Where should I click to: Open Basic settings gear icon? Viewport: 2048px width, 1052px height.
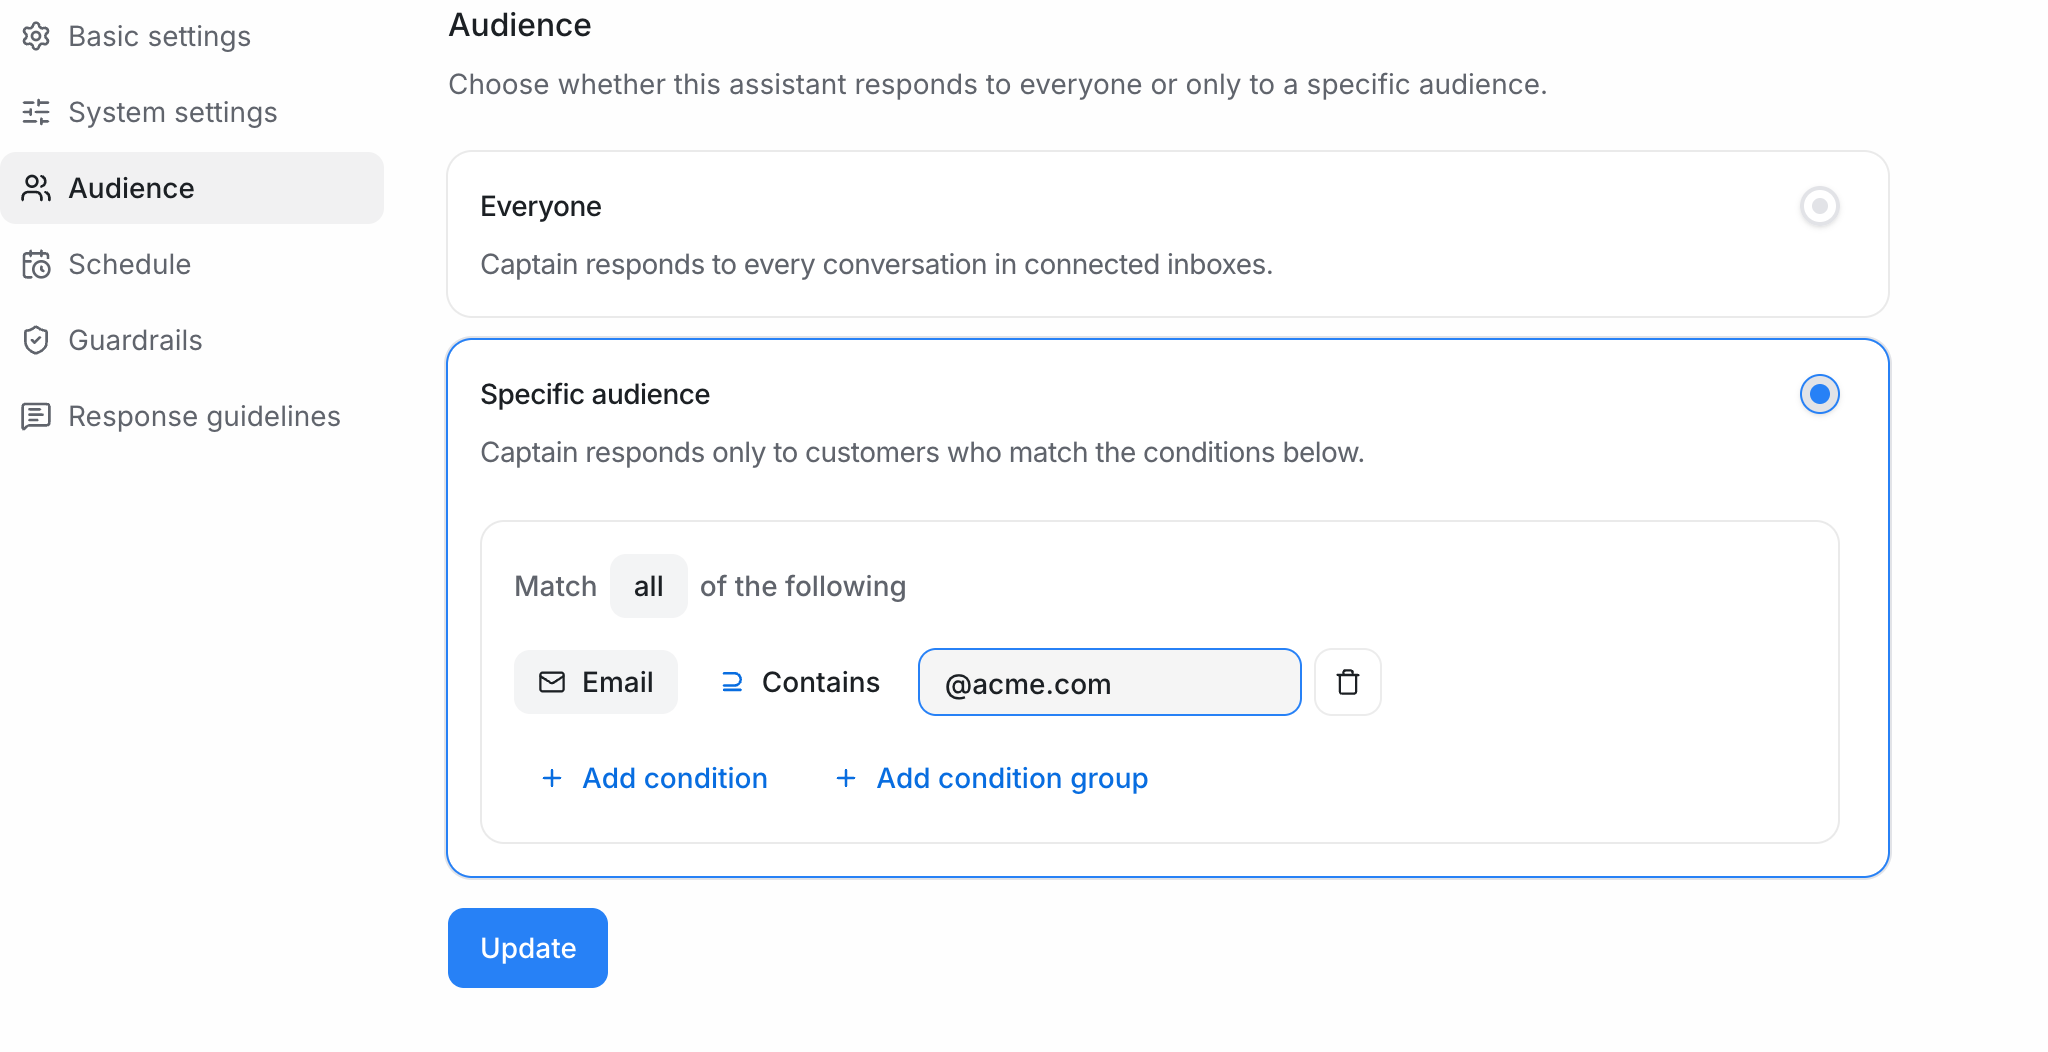(36, 36)
